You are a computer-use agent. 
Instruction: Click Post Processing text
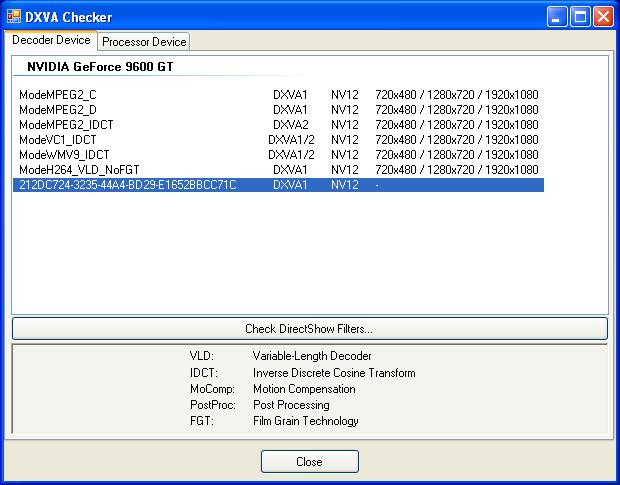click(291, 405)
